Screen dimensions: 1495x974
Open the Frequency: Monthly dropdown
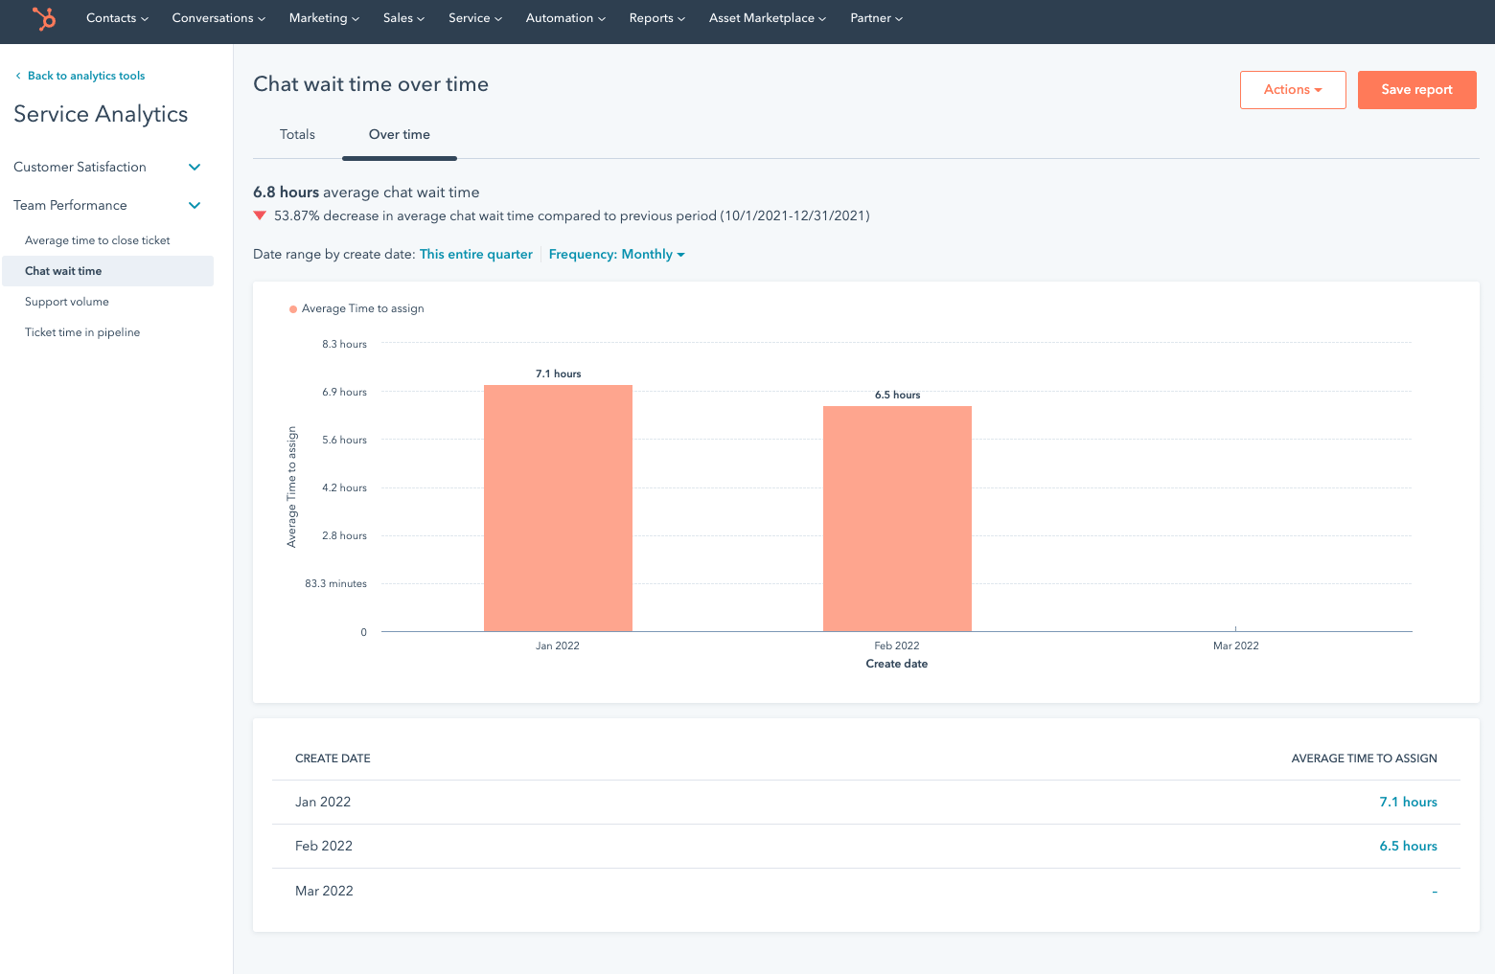(616, 254)
